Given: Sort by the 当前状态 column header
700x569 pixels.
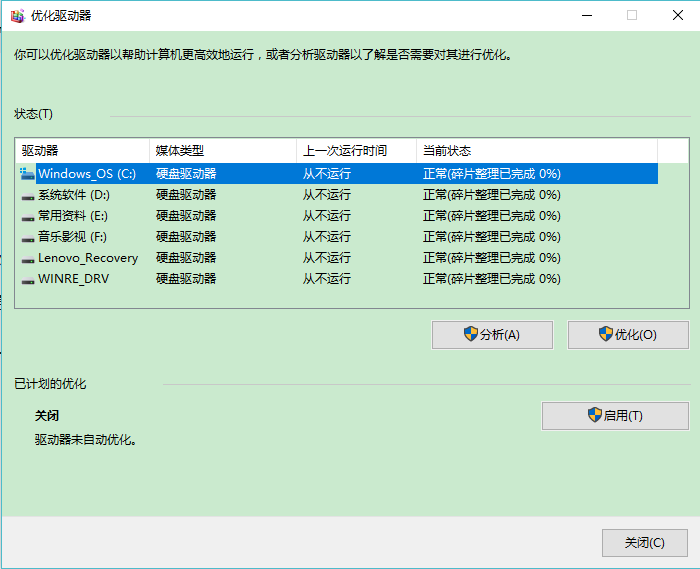Looking at the screenshot, I should point(537,151).
